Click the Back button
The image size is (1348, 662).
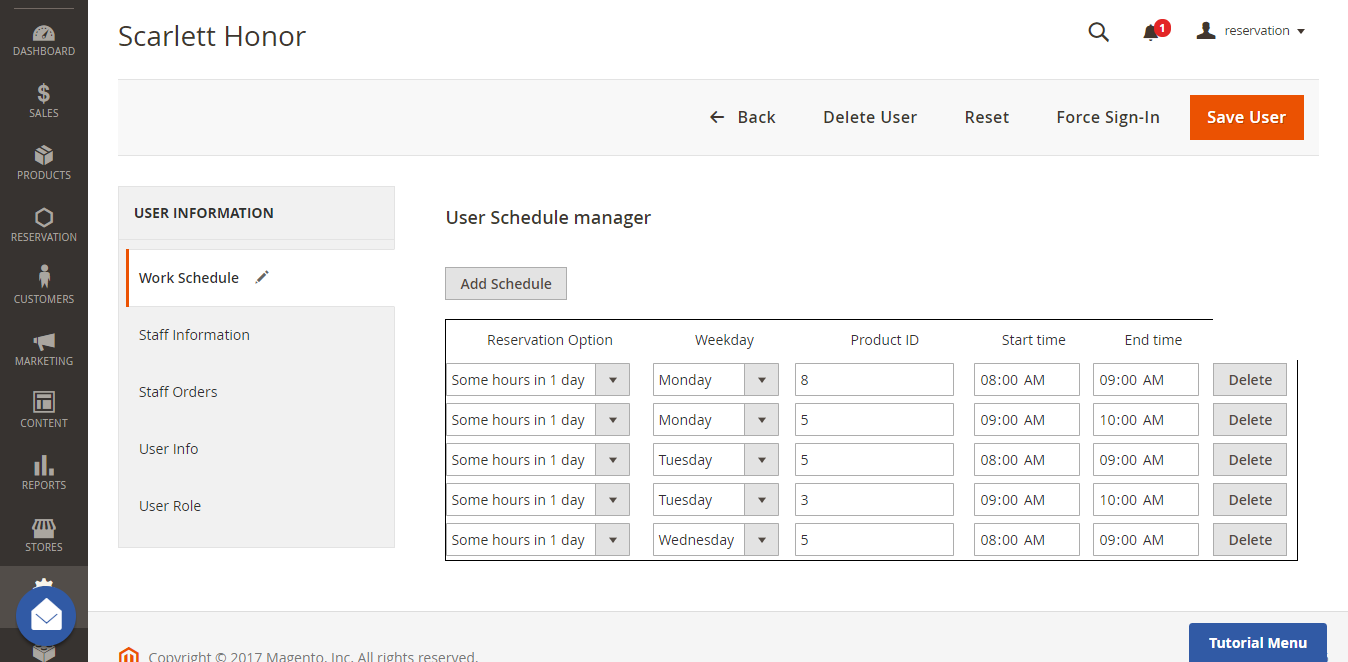click(742, 117)
